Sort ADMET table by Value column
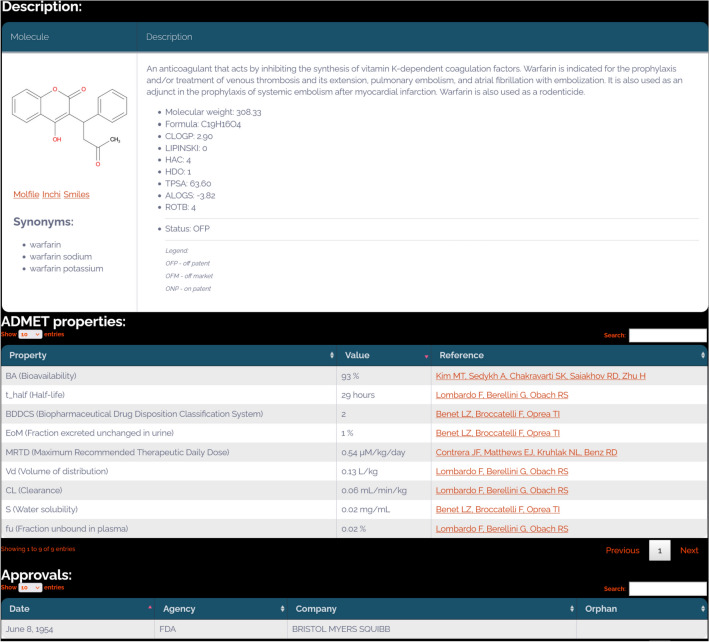This screenshot has height=642, width=709. click(x=381, y=355)
